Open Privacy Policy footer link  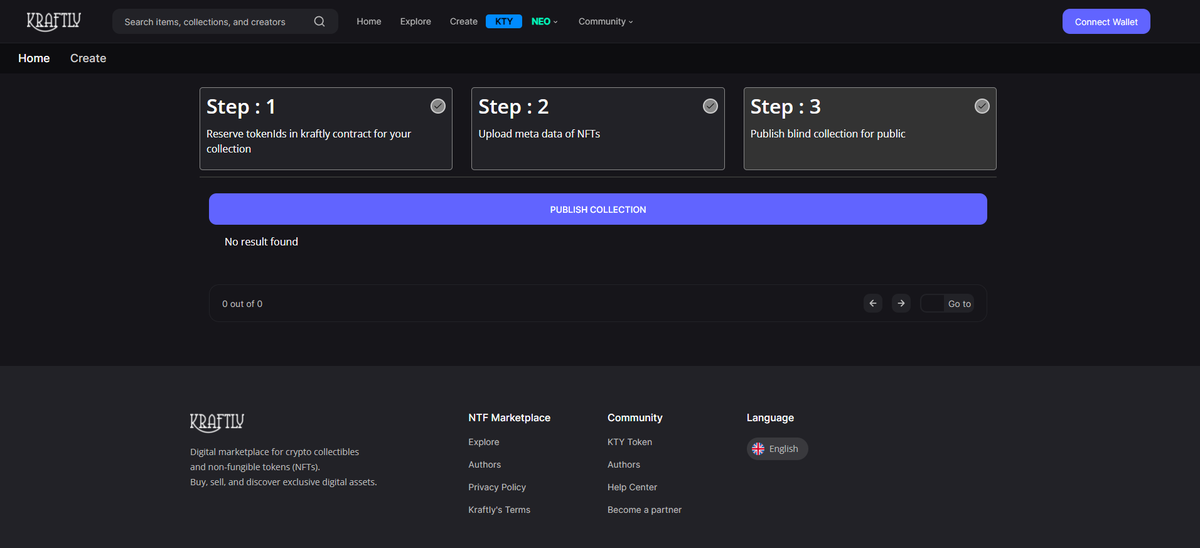497,487
